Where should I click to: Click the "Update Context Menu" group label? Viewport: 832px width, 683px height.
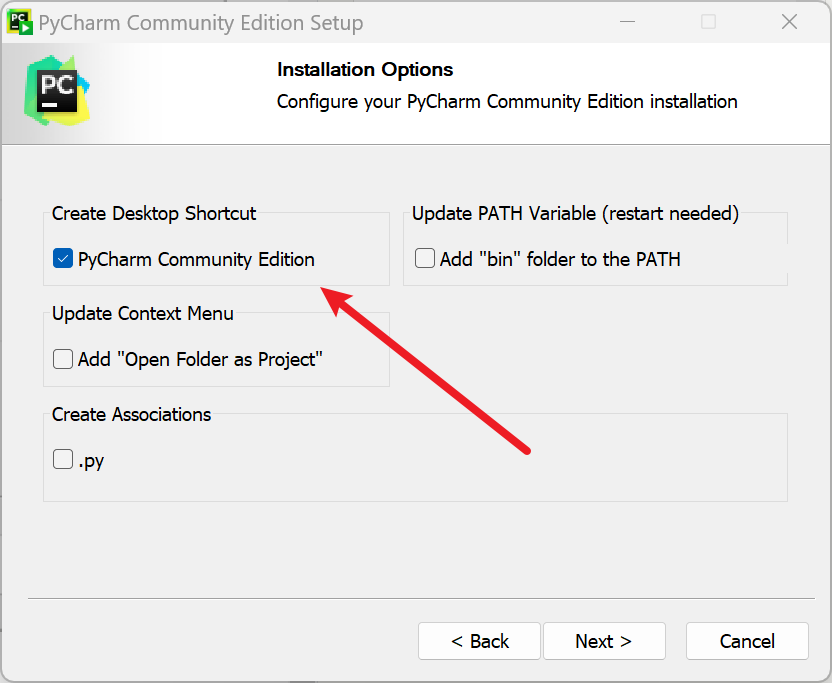pyautogui.click(x=143, y=313)
